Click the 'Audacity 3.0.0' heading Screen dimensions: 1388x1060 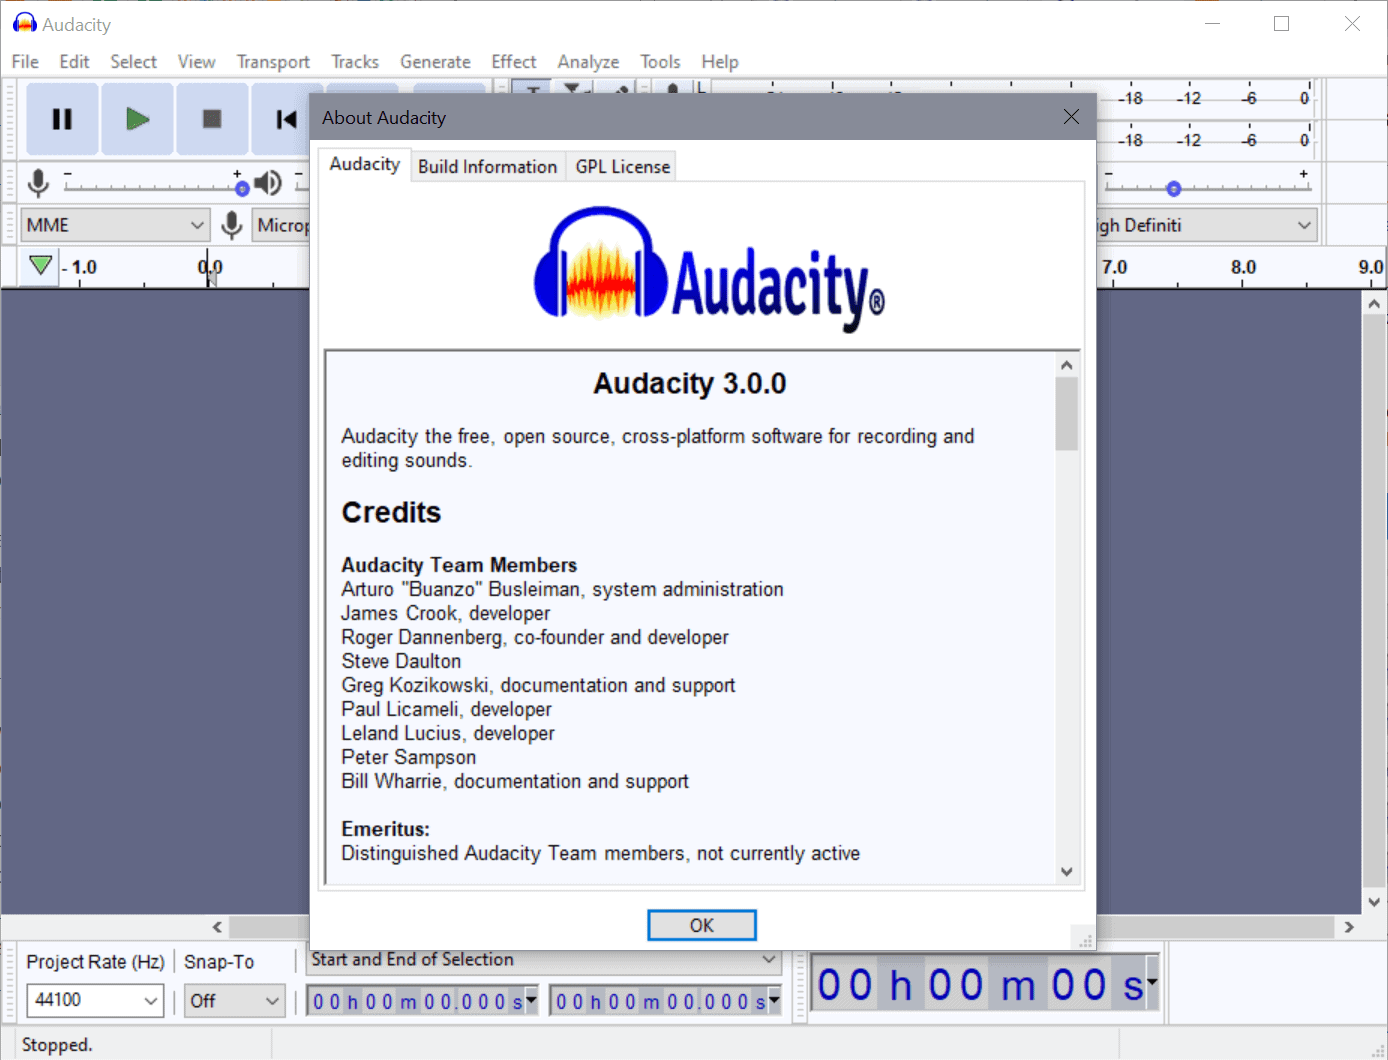point(689,383)
